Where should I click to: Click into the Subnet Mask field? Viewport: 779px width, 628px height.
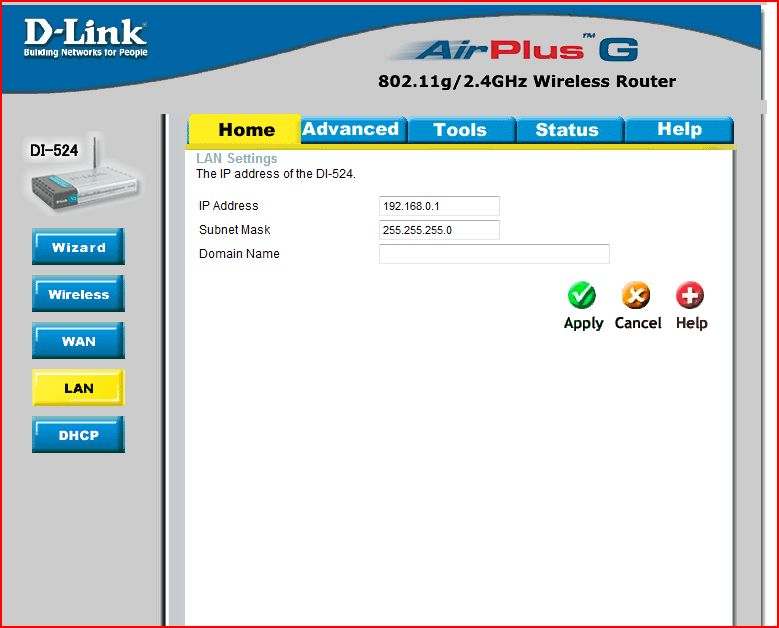click(x=439, y=230)
